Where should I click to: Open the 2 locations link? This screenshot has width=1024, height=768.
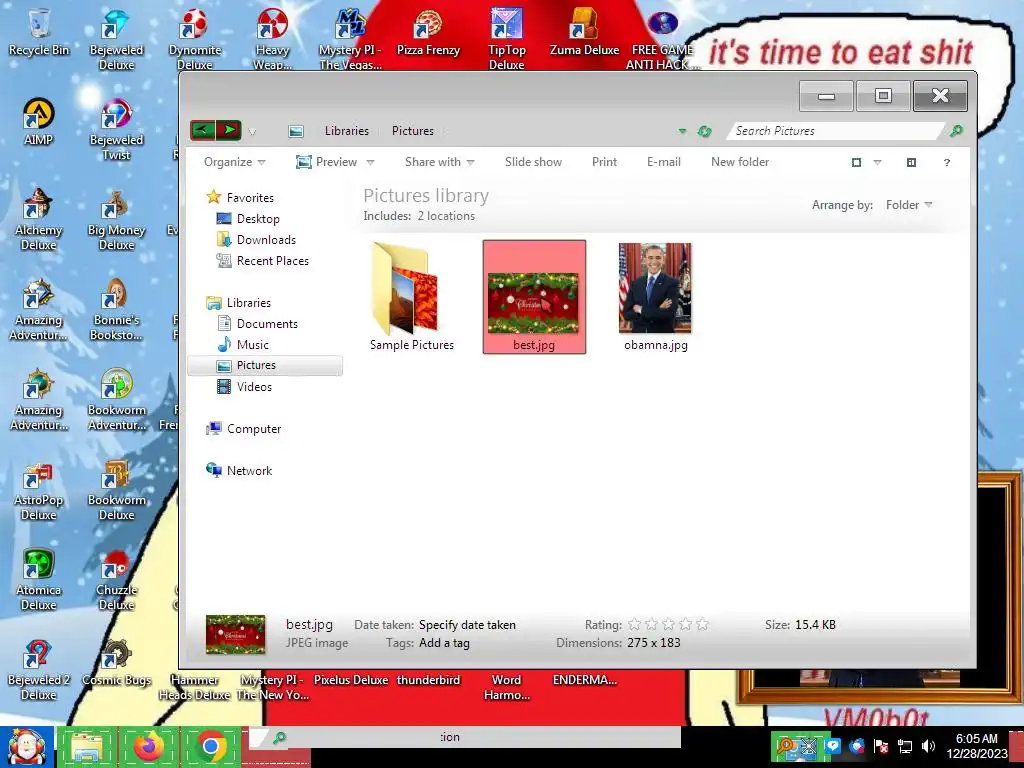(446, 216)
